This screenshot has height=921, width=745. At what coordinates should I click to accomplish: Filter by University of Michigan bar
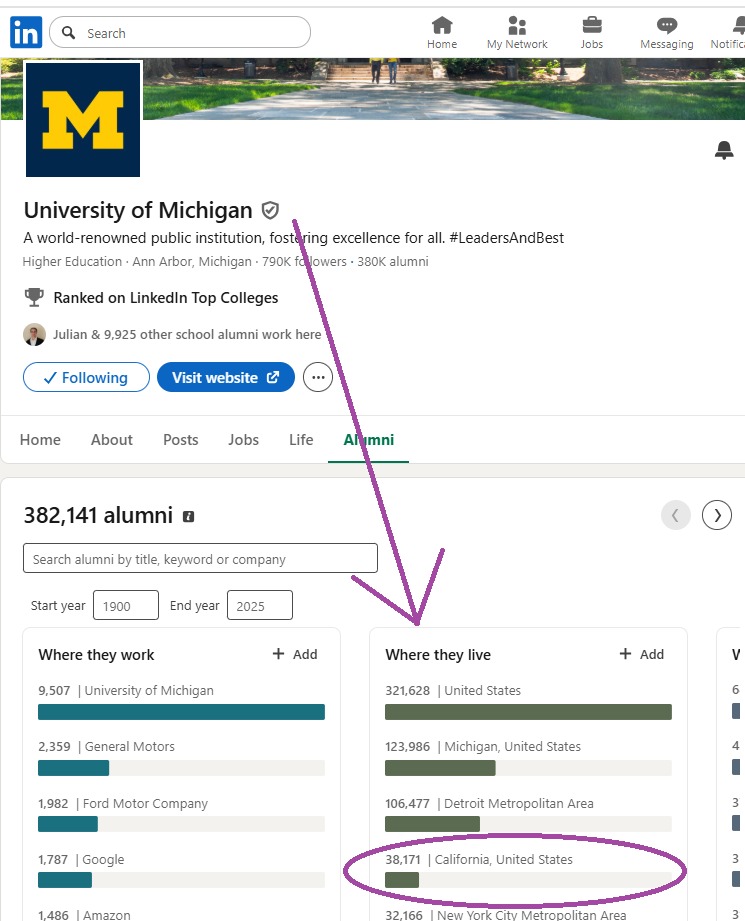point(182,712)
